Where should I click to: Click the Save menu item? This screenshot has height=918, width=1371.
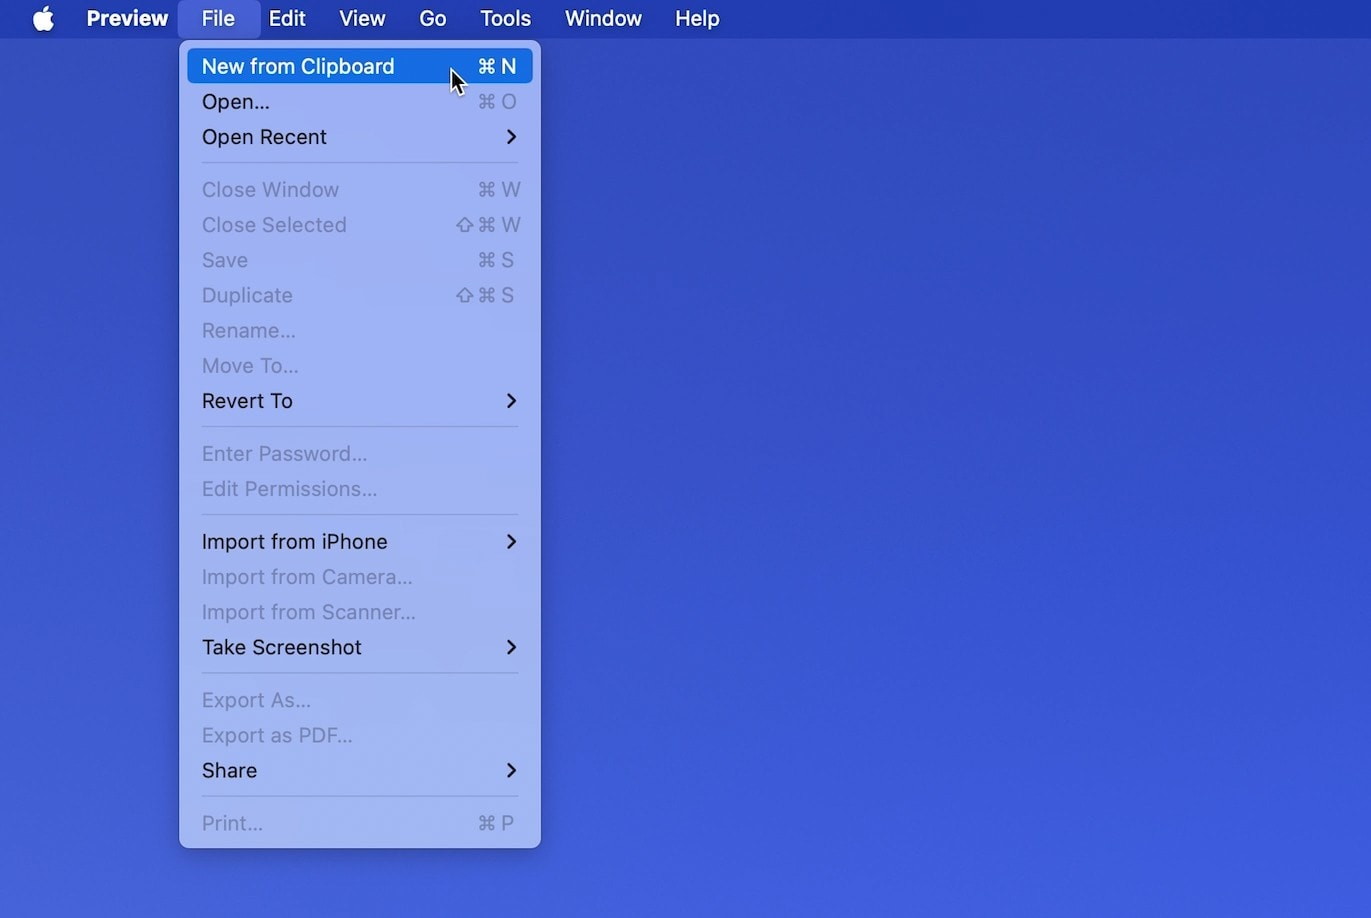[x=360, y=260]
